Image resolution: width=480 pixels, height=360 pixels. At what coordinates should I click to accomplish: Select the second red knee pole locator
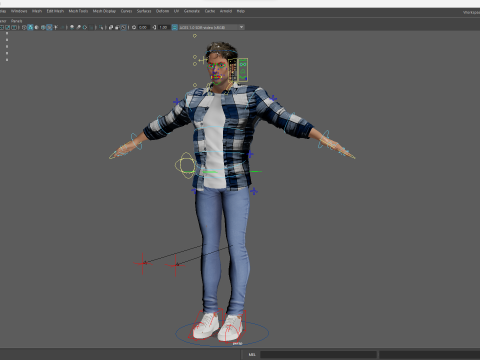tap(176, 265)
